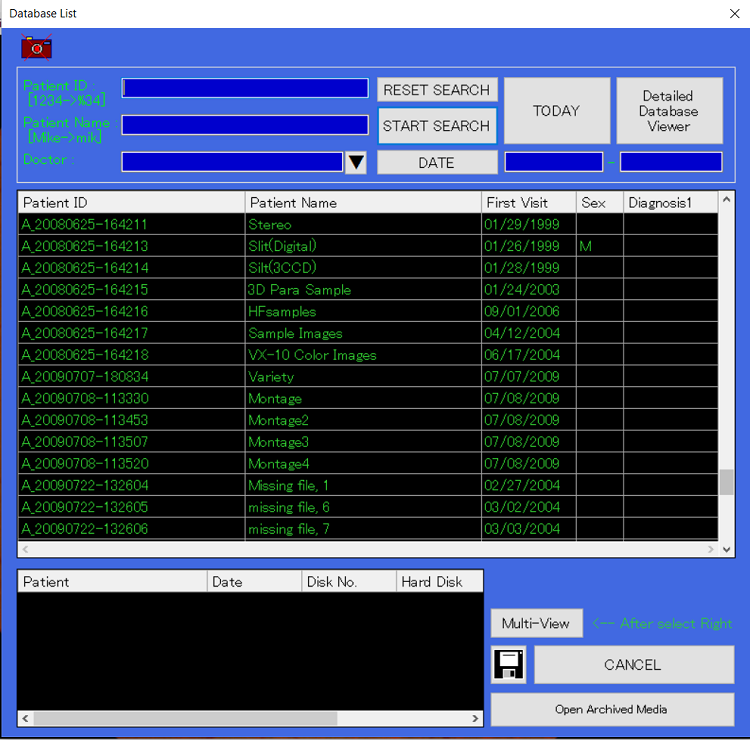Click the start date range field
Image resolution: width=750 pixels, height=740 pixels.
pos(553,162)
